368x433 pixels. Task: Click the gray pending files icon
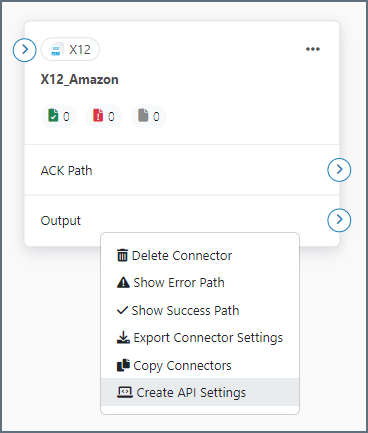pos(143,115)
